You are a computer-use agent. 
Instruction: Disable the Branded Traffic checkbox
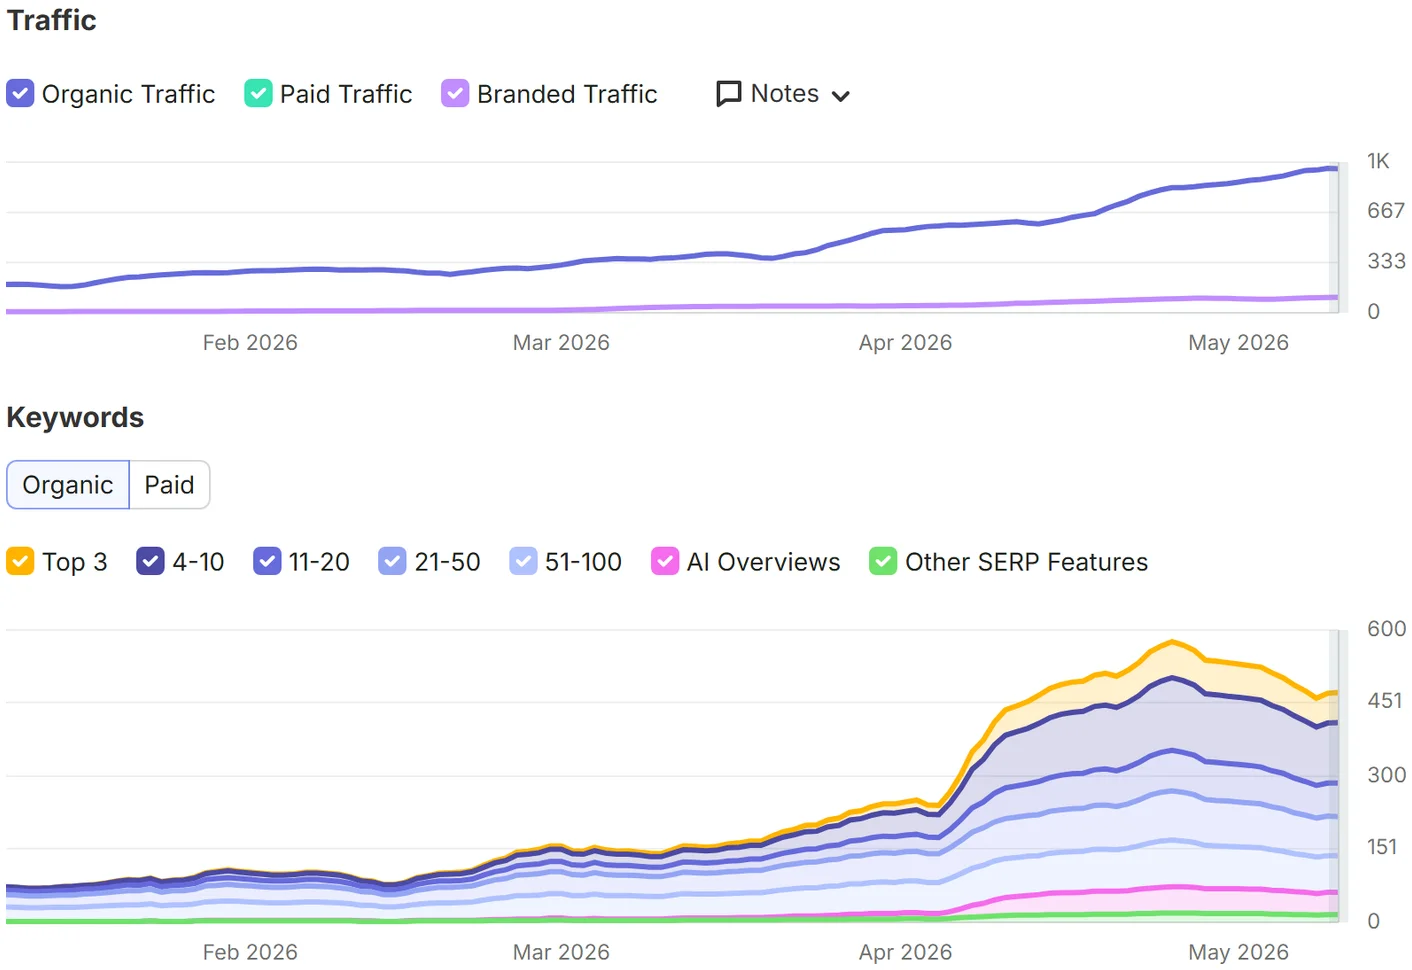point(455,93)
